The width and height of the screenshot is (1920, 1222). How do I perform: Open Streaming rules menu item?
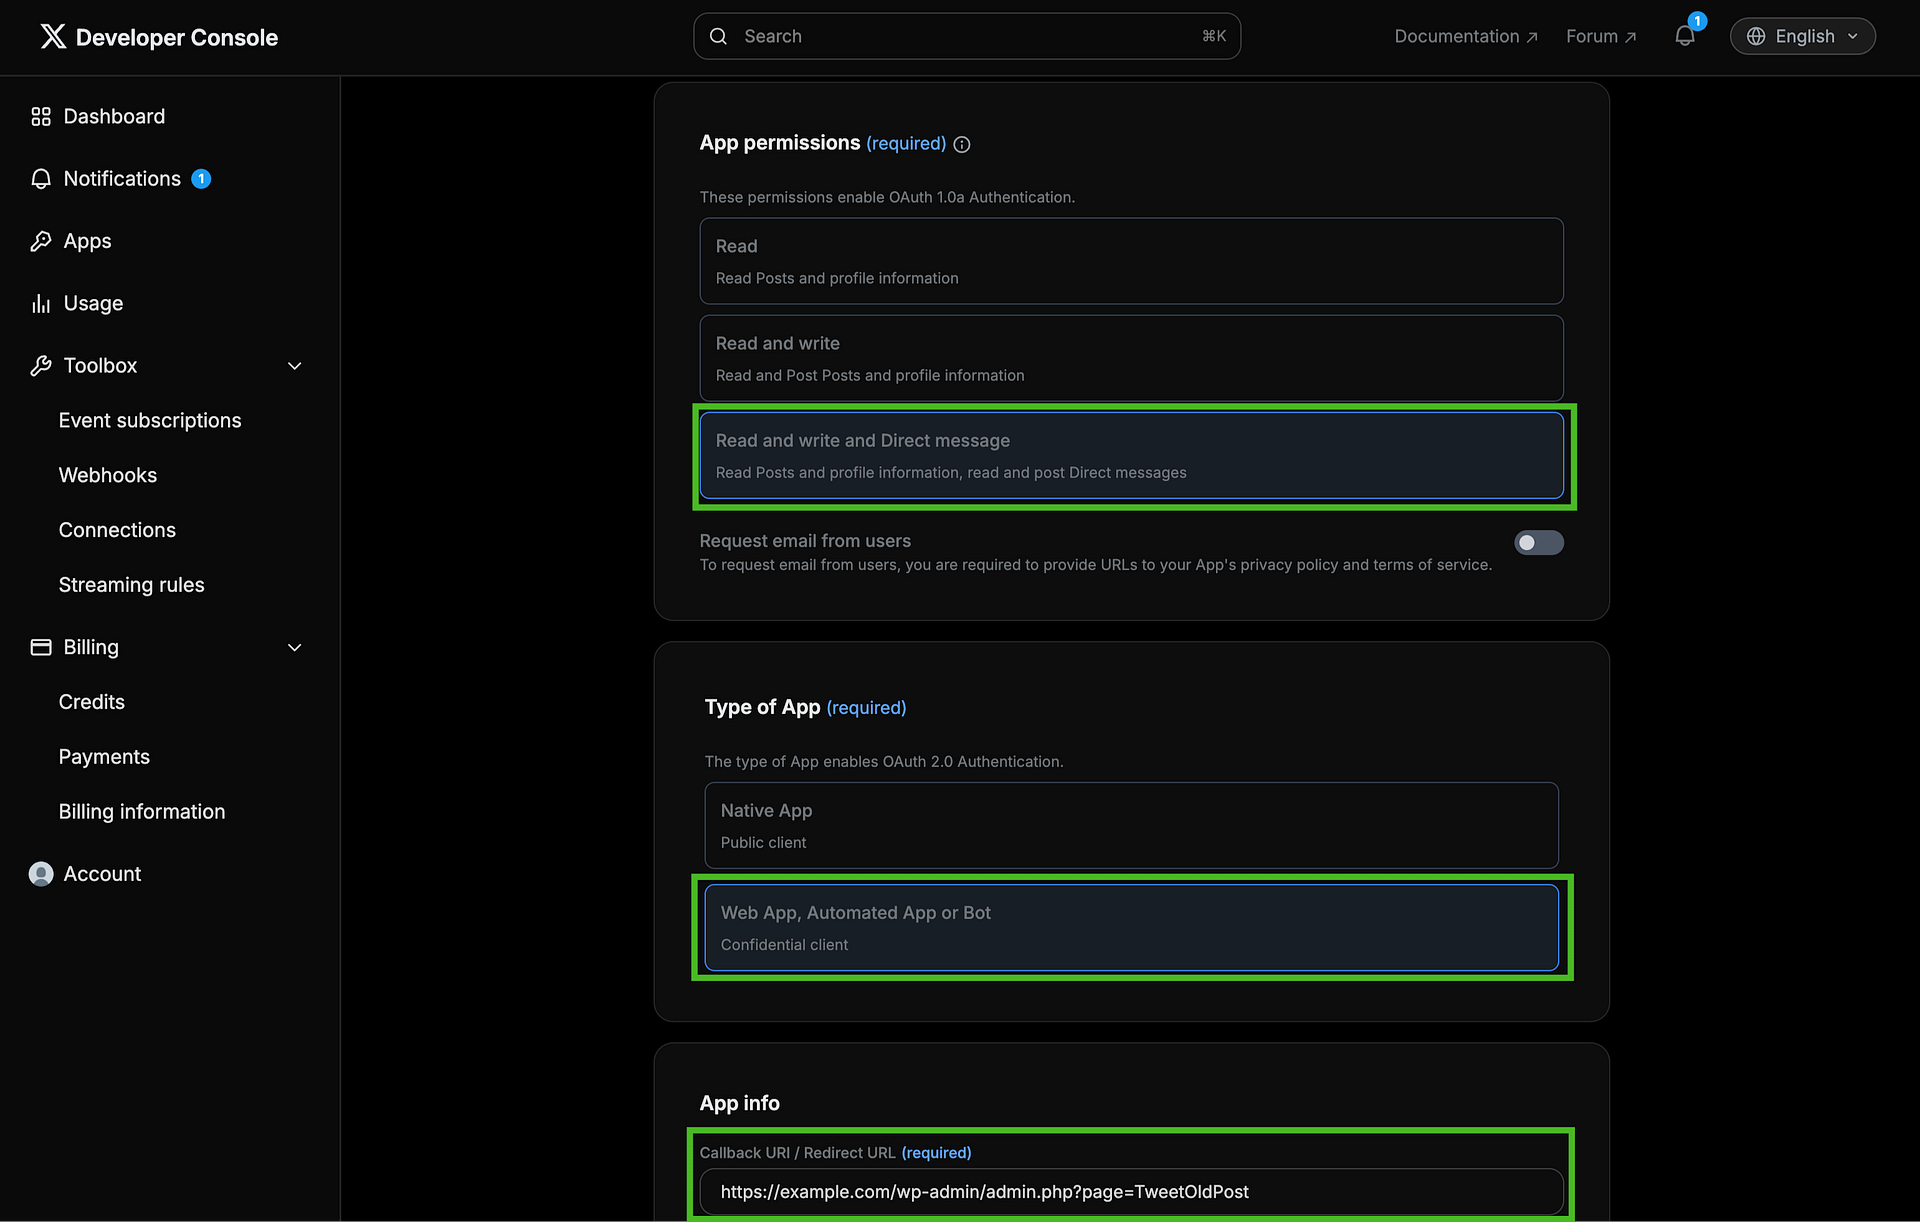point(131,585)
